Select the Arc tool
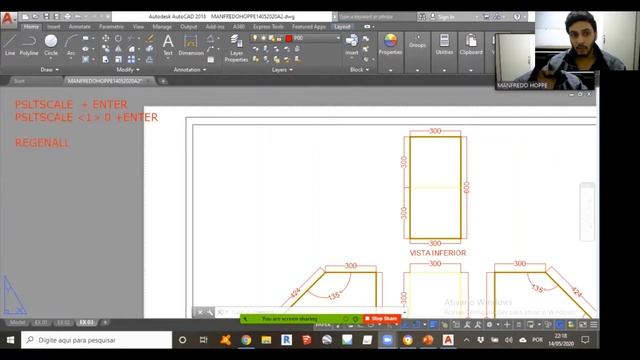This screenshot has height=360, width=640. [71, 45]
